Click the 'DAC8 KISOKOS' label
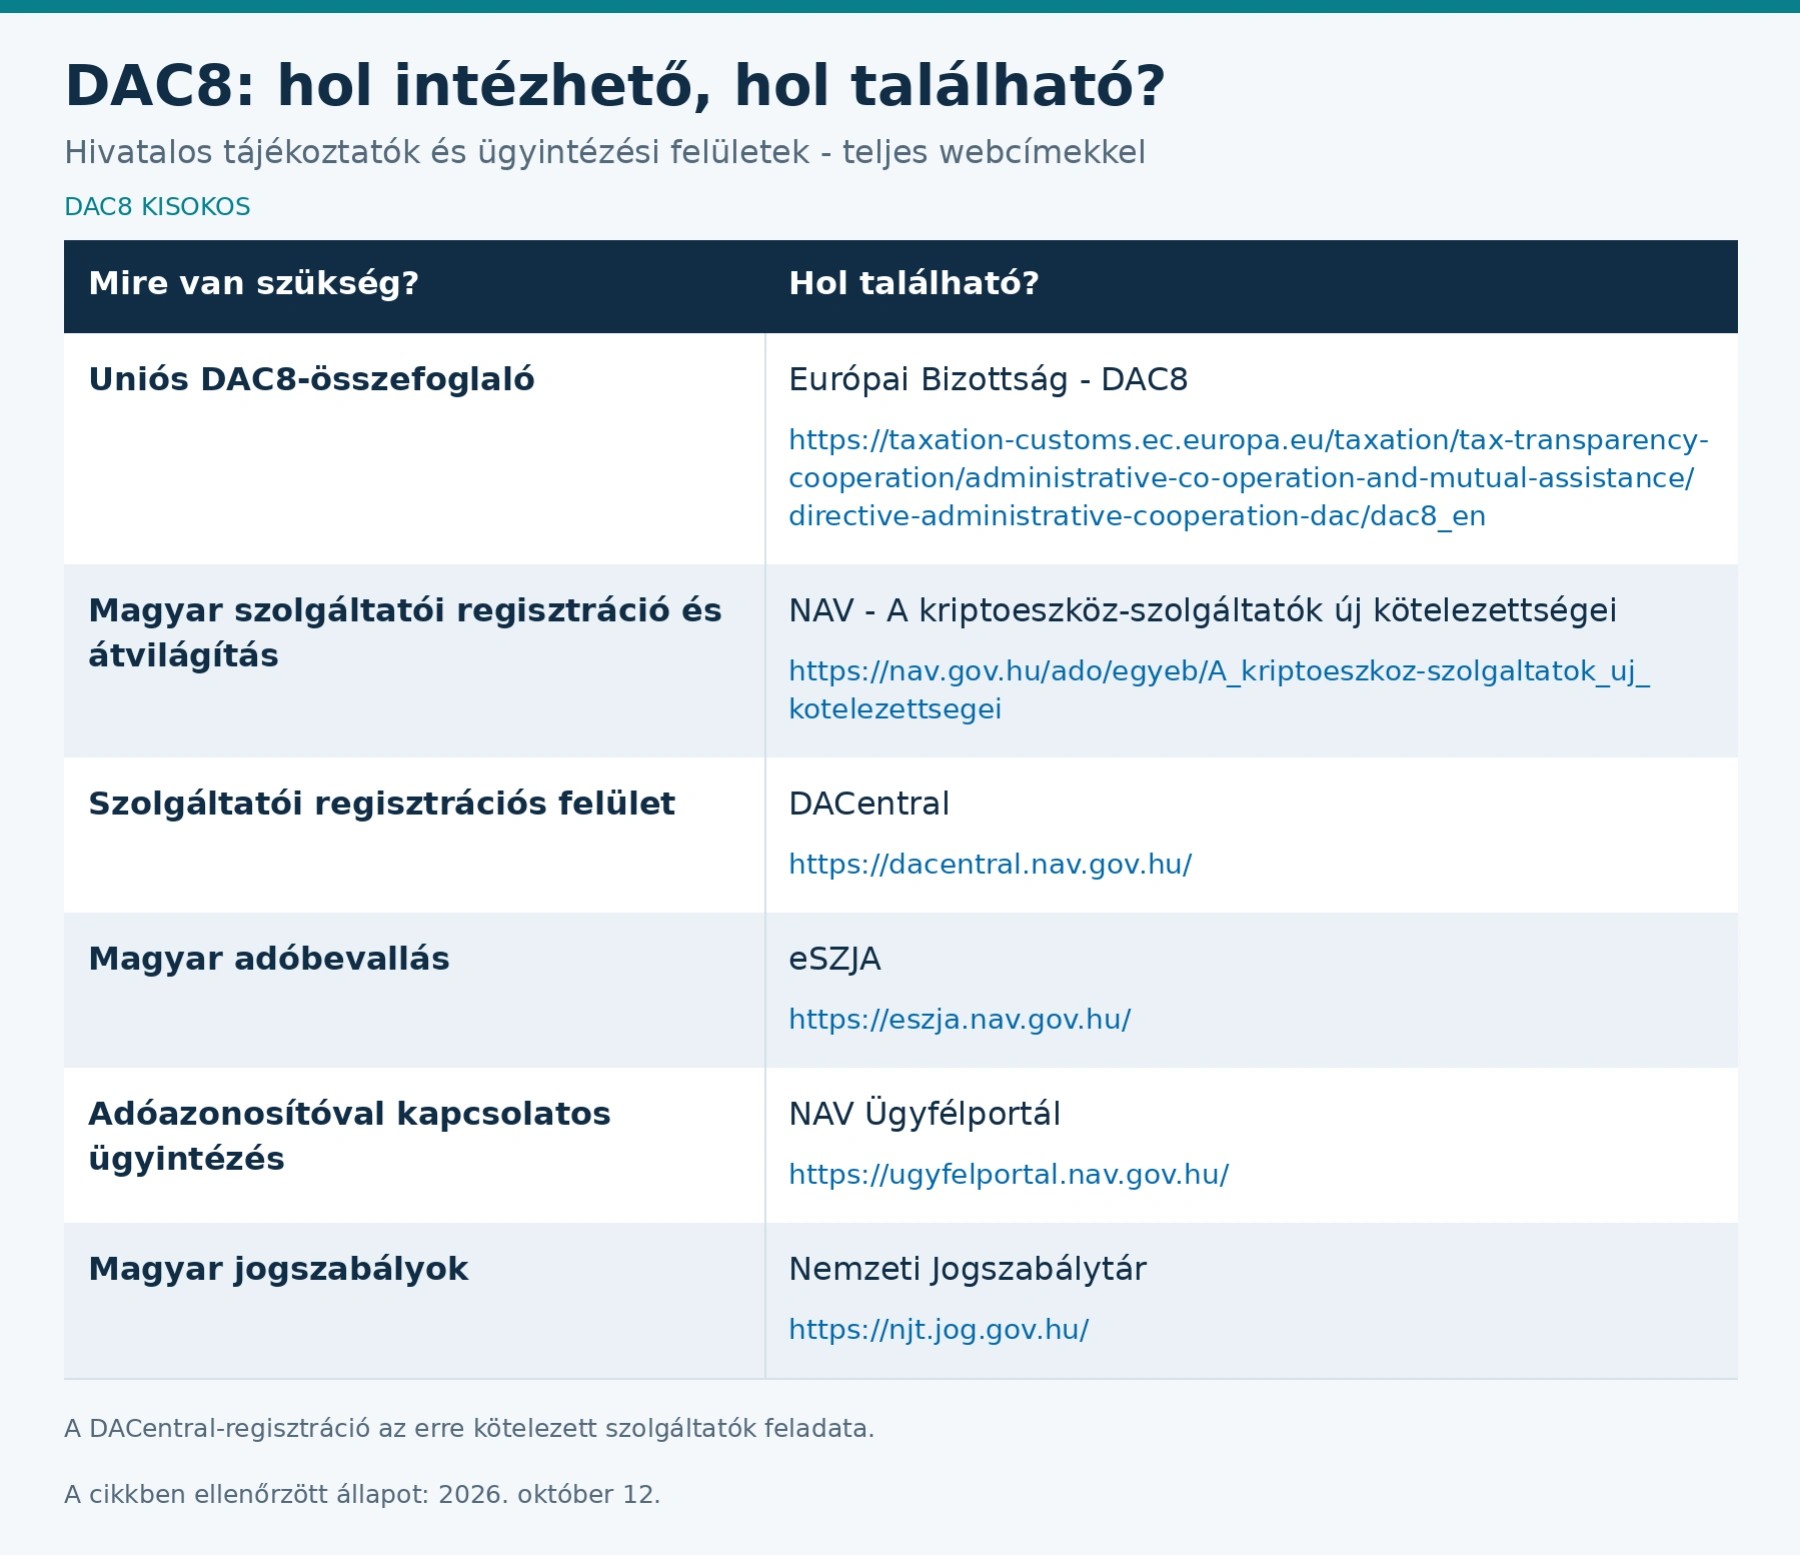This screenshot has height=1555, width=1800. point(157,207)
